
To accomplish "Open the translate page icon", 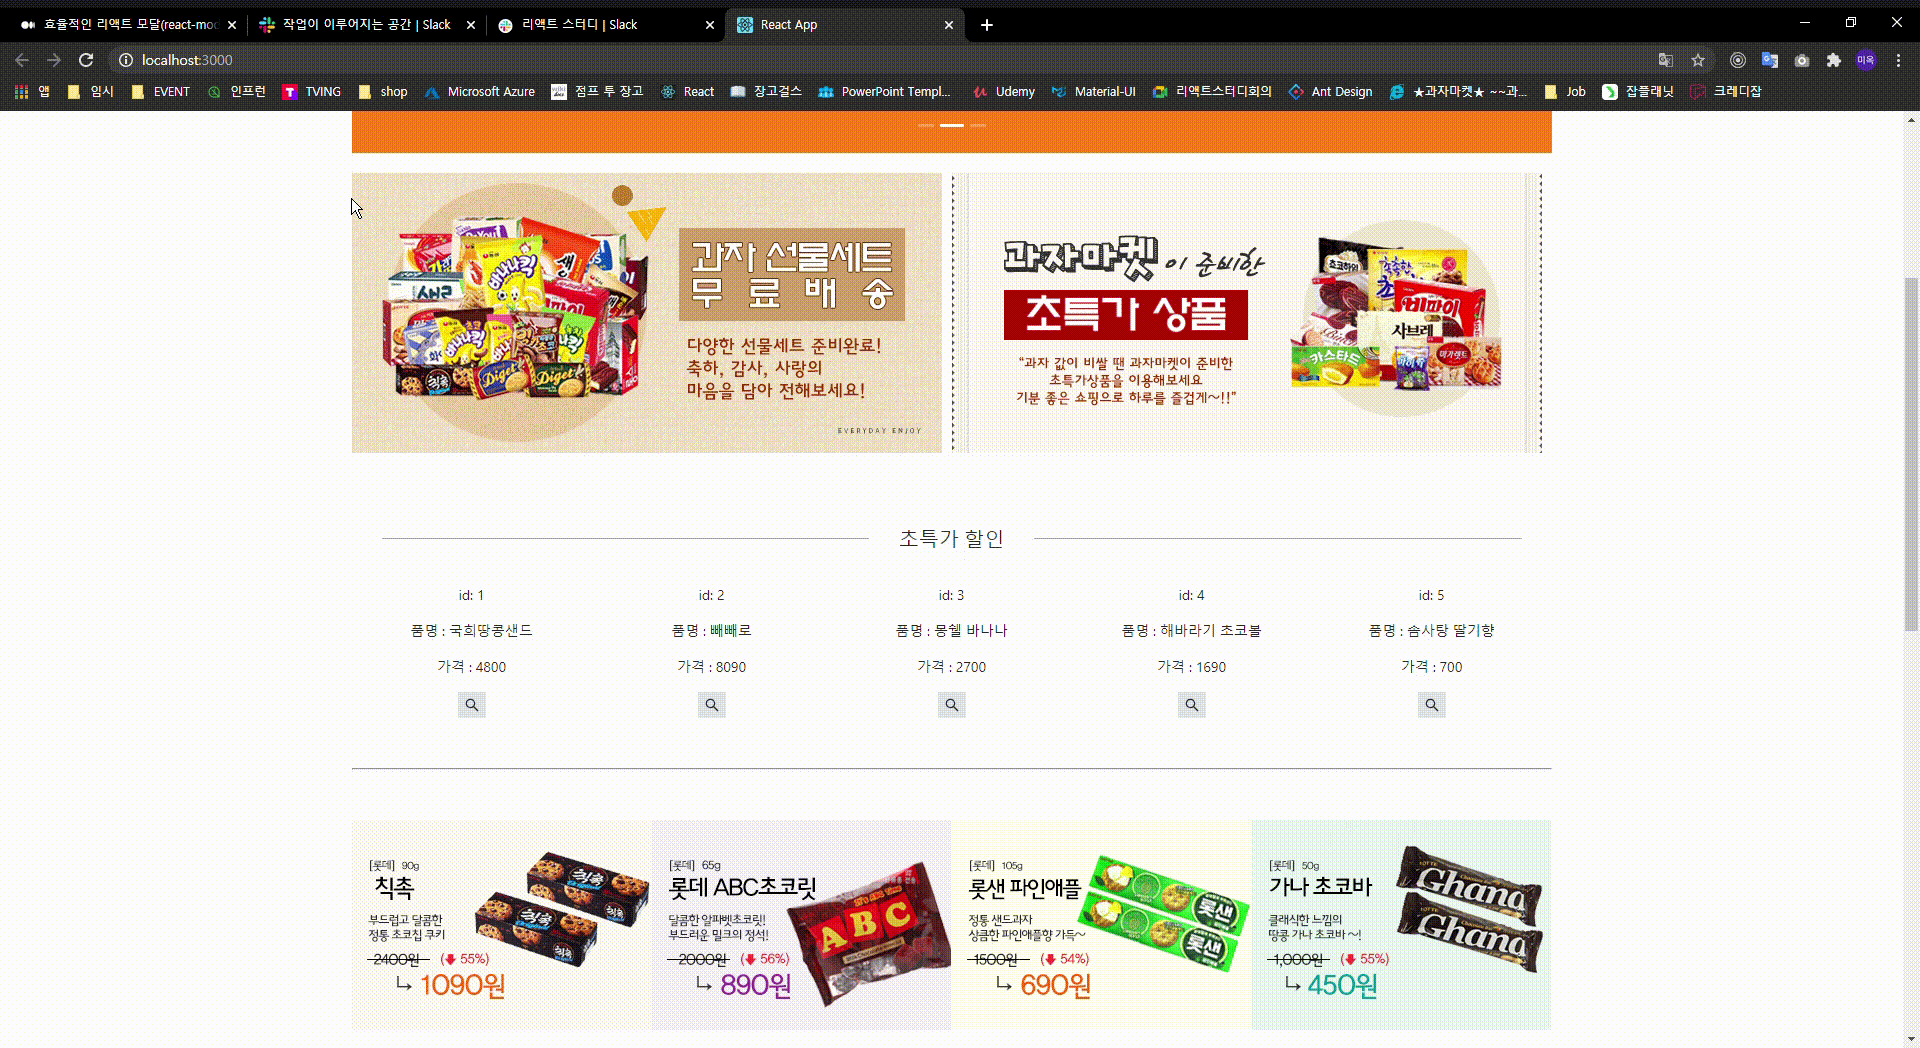I will click(1665, 60).
